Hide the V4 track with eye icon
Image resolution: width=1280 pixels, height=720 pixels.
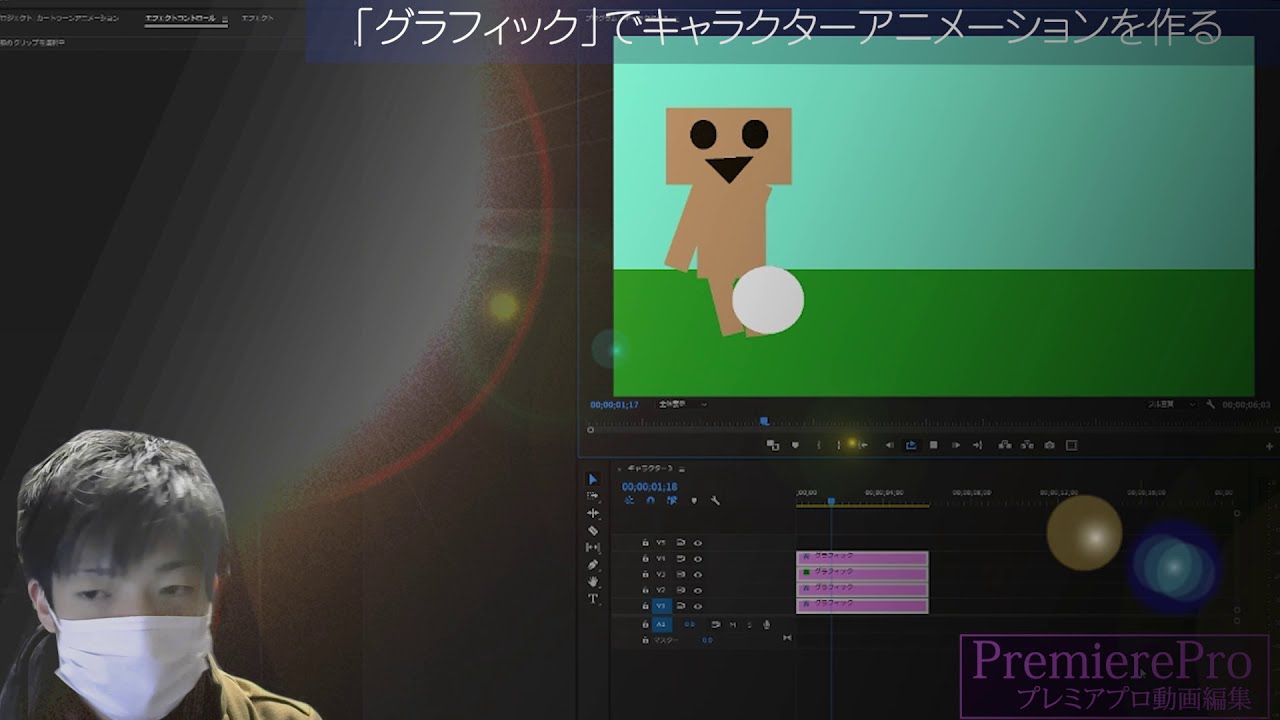698,559
